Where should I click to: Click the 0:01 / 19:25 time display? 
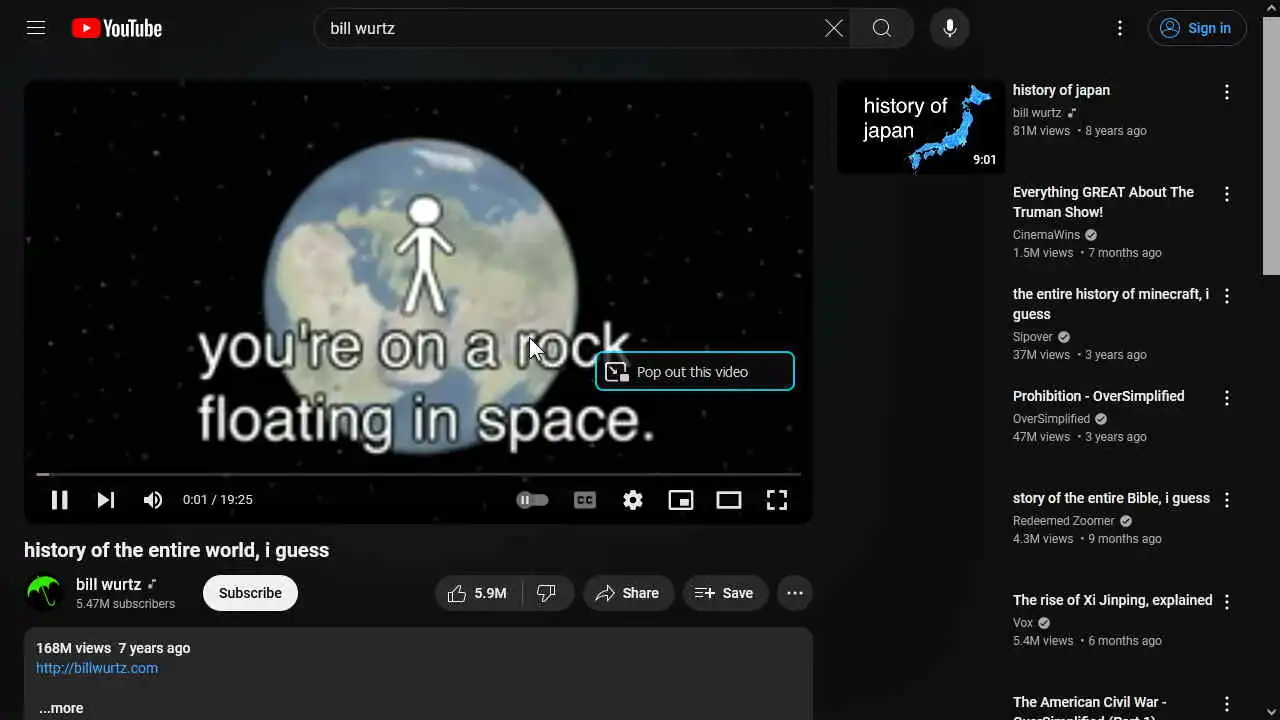(x=218, y=500)
